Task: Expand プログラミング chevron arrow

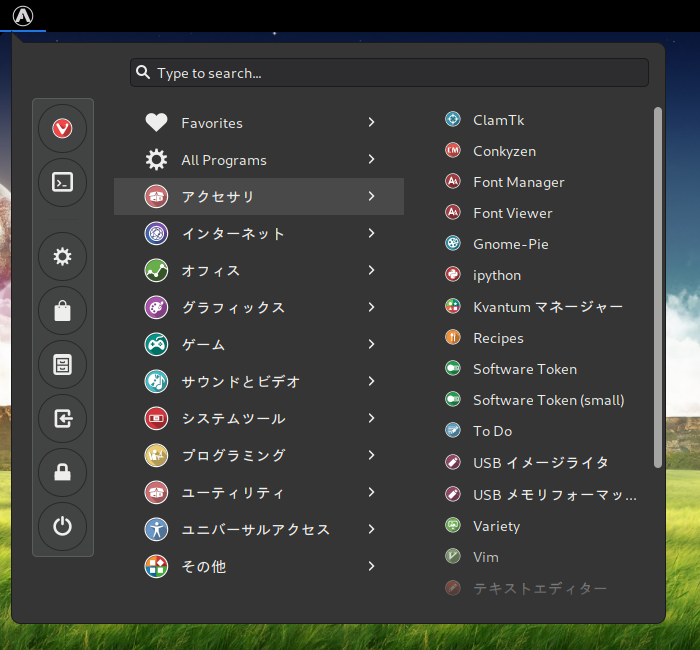Action: 371,455
